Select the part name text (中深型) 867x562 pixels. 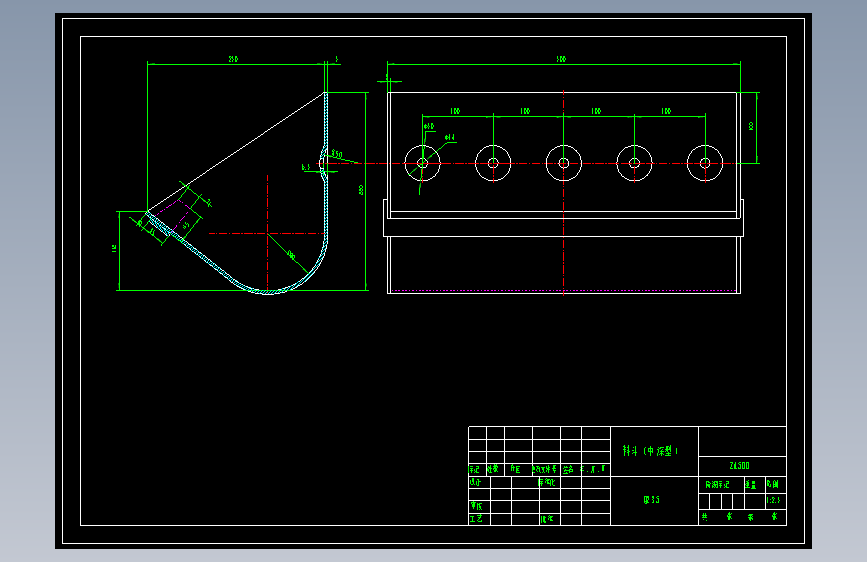[650, 451]
